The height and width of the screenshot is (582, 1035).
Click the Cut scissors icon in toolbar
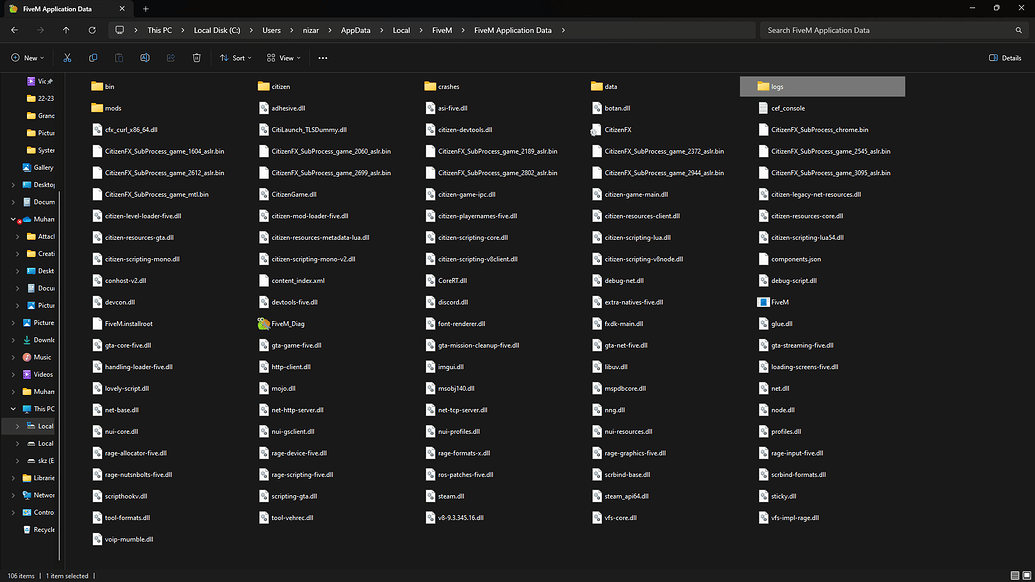(x=68, y=58)
